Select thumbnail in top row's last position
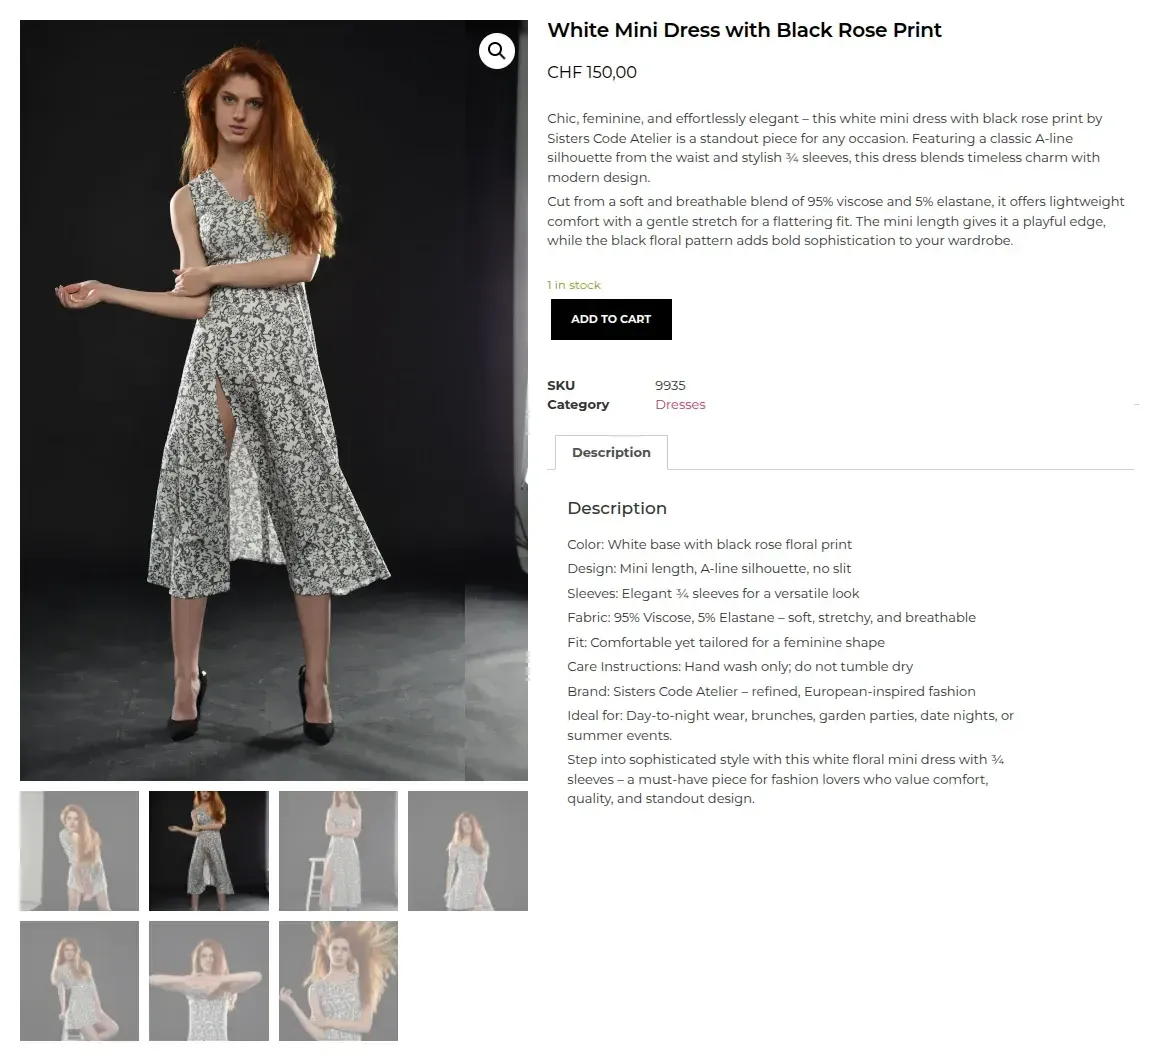Viewport: 1162px width, 1061px height. coord(467,851)
